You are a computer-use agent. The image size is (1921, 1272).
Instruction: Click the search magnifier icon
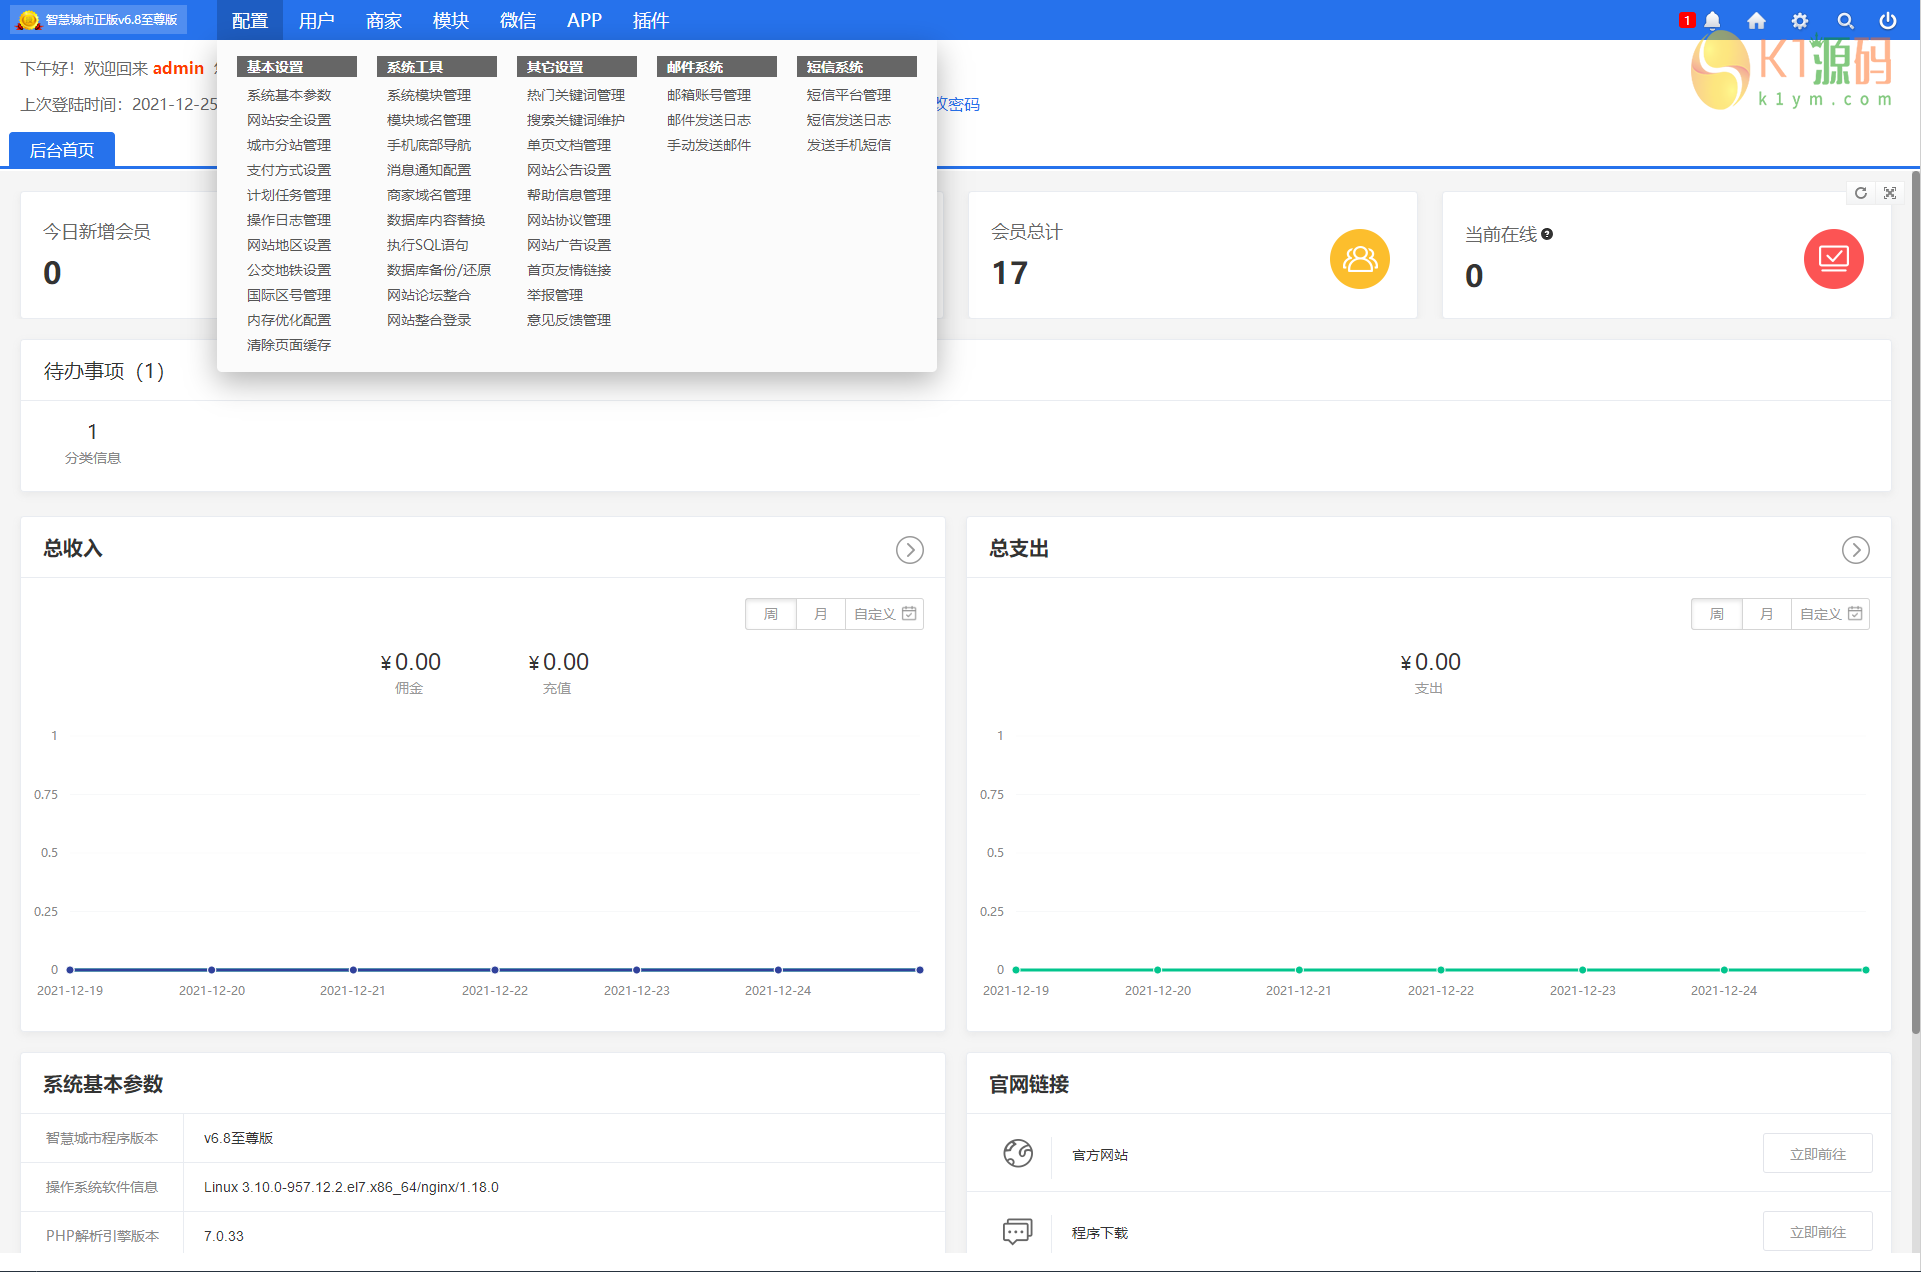pyautogui.click(x=1845, y=20)
